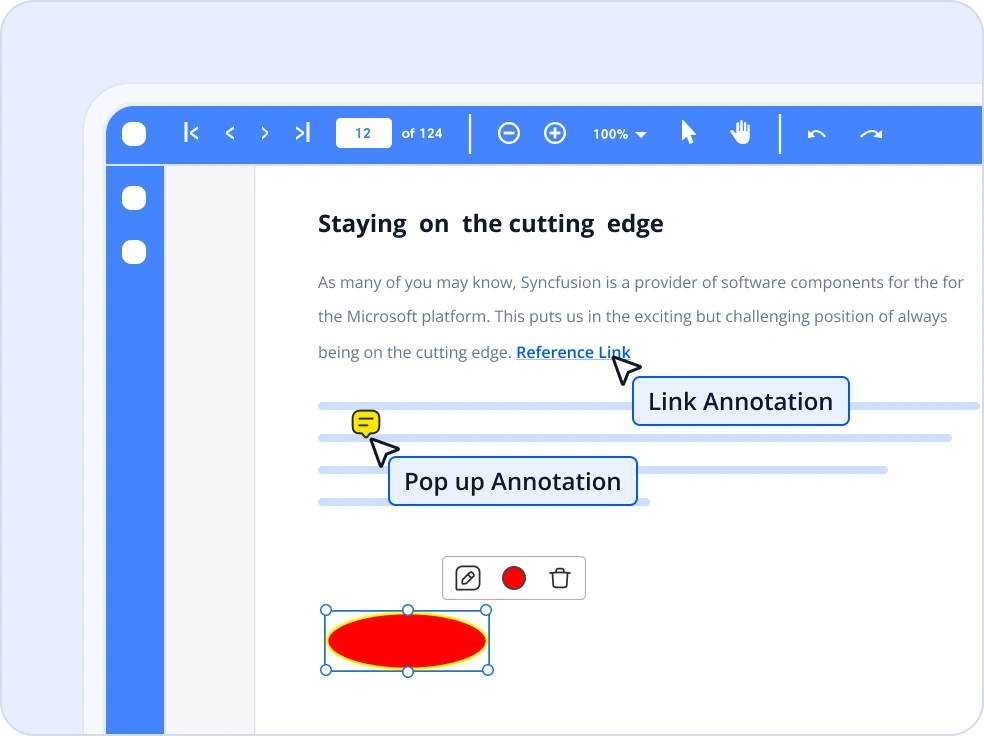
Task: Click the undo icon in the toolbar
Action: pyautogui.click(x=815, y=133)
